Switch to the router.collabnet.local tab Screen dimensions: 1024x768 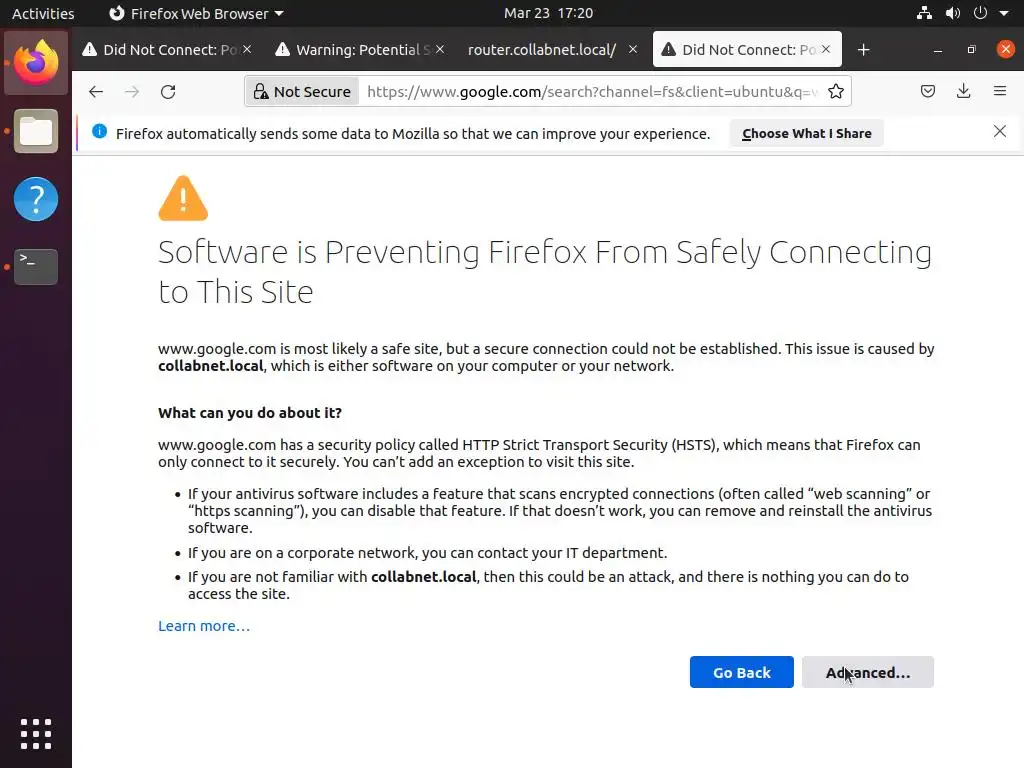coord(541,50)
